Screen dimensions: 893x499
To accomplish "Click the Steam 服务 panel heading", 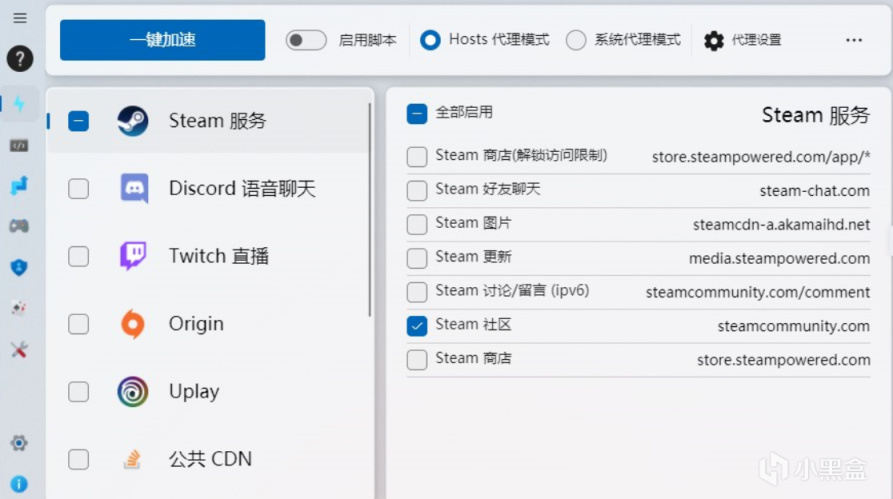I will (816, 115).
